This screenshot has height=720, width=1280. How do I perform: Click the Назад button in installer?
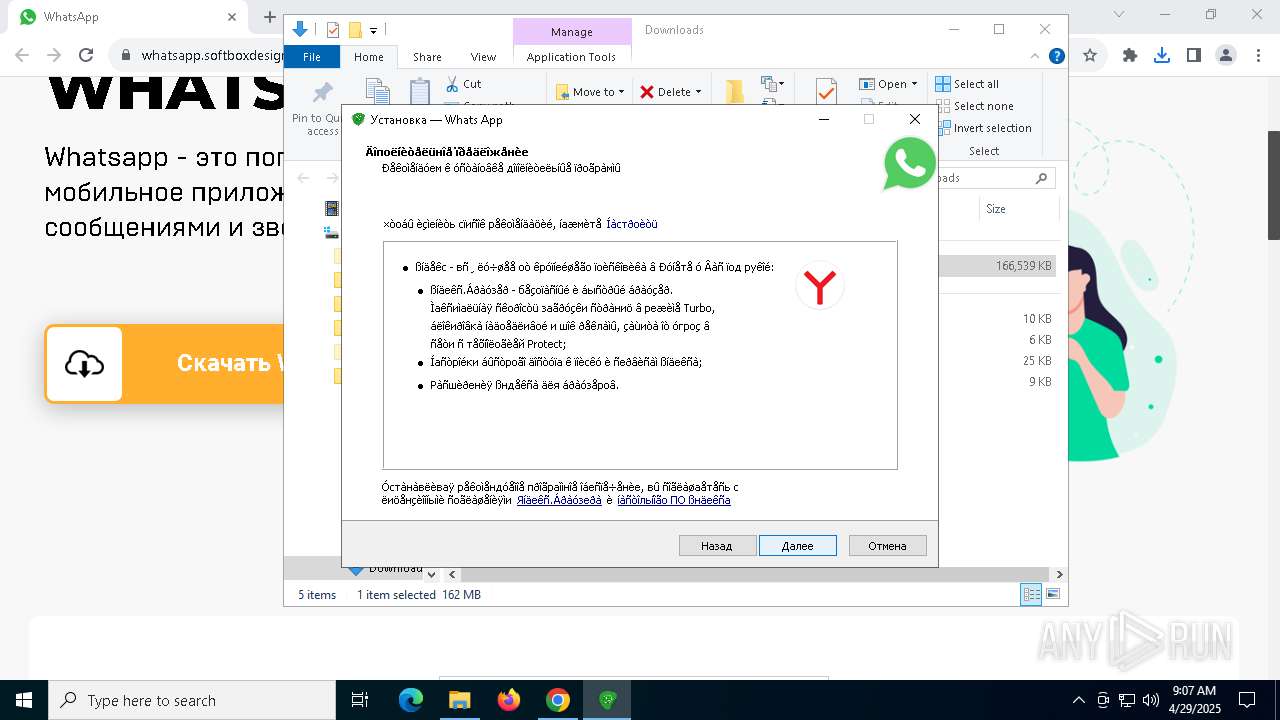coord(716,546)
